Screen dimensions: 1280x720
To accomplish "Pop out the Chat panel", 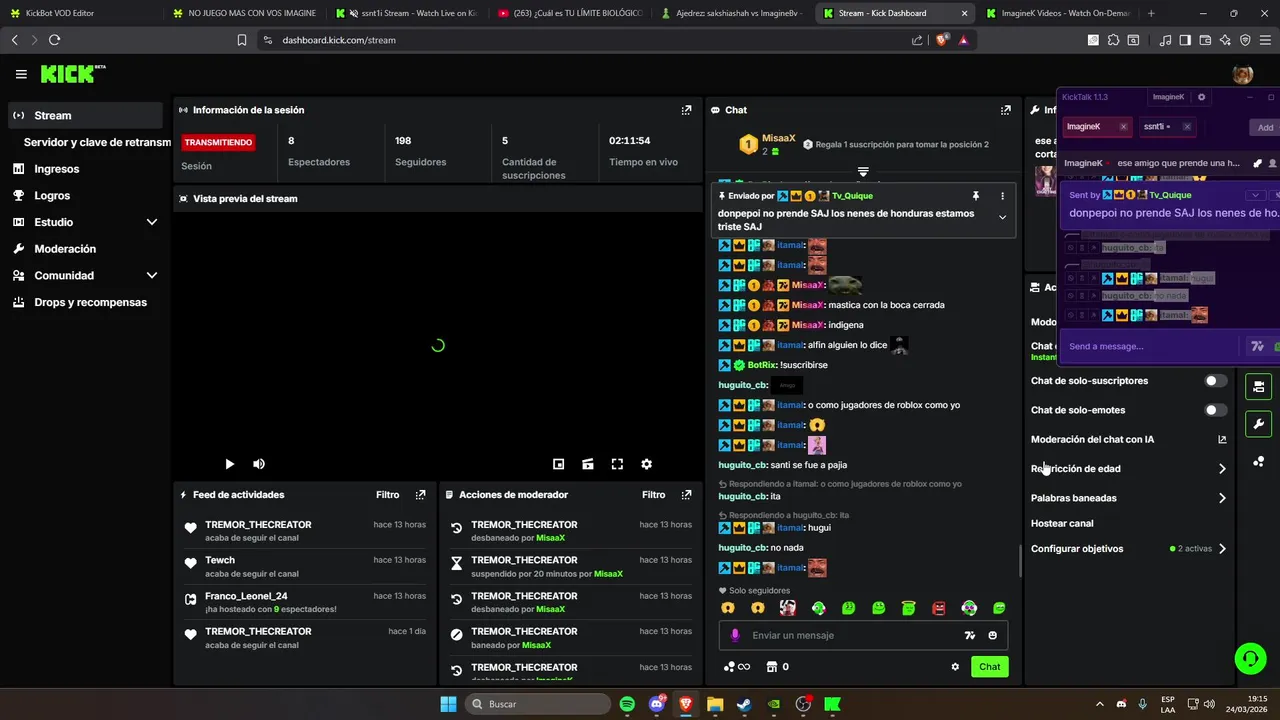I will point(1005,110).
